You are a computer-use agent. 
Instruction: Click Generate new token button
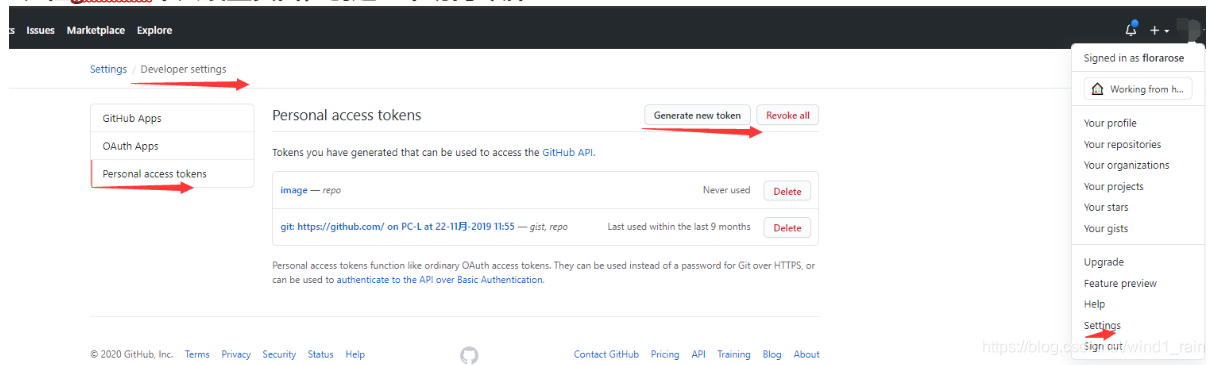point(697,115)
